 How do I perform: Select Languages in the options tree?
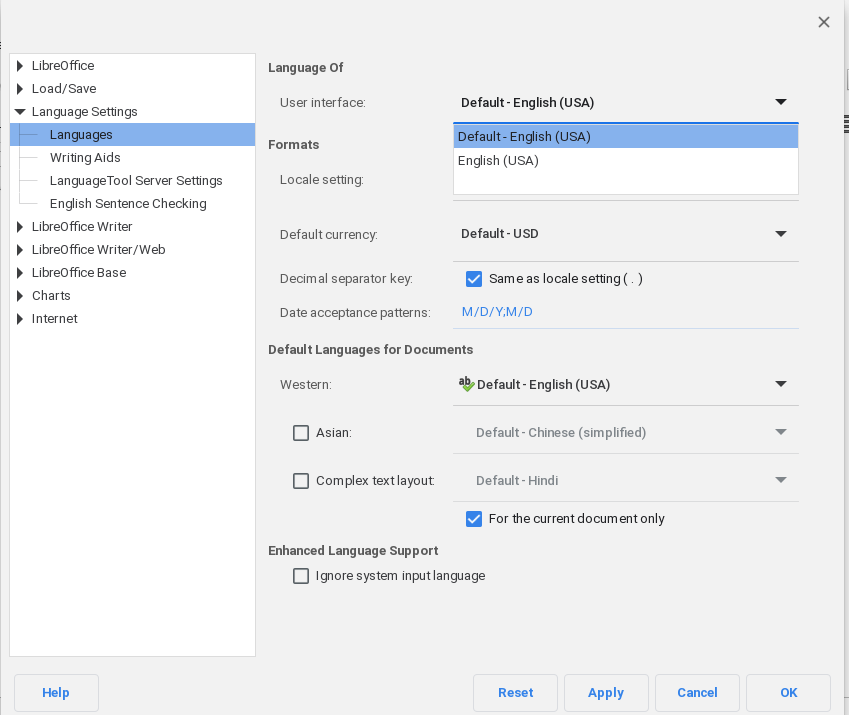point(132,135)
